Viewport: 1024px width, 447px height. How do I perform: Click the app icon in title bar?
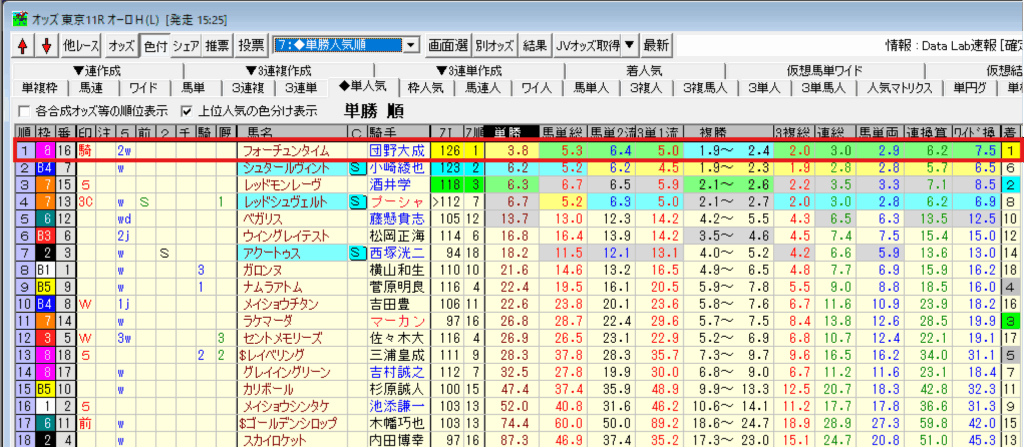pyautogui.click(x=11, y=11)
